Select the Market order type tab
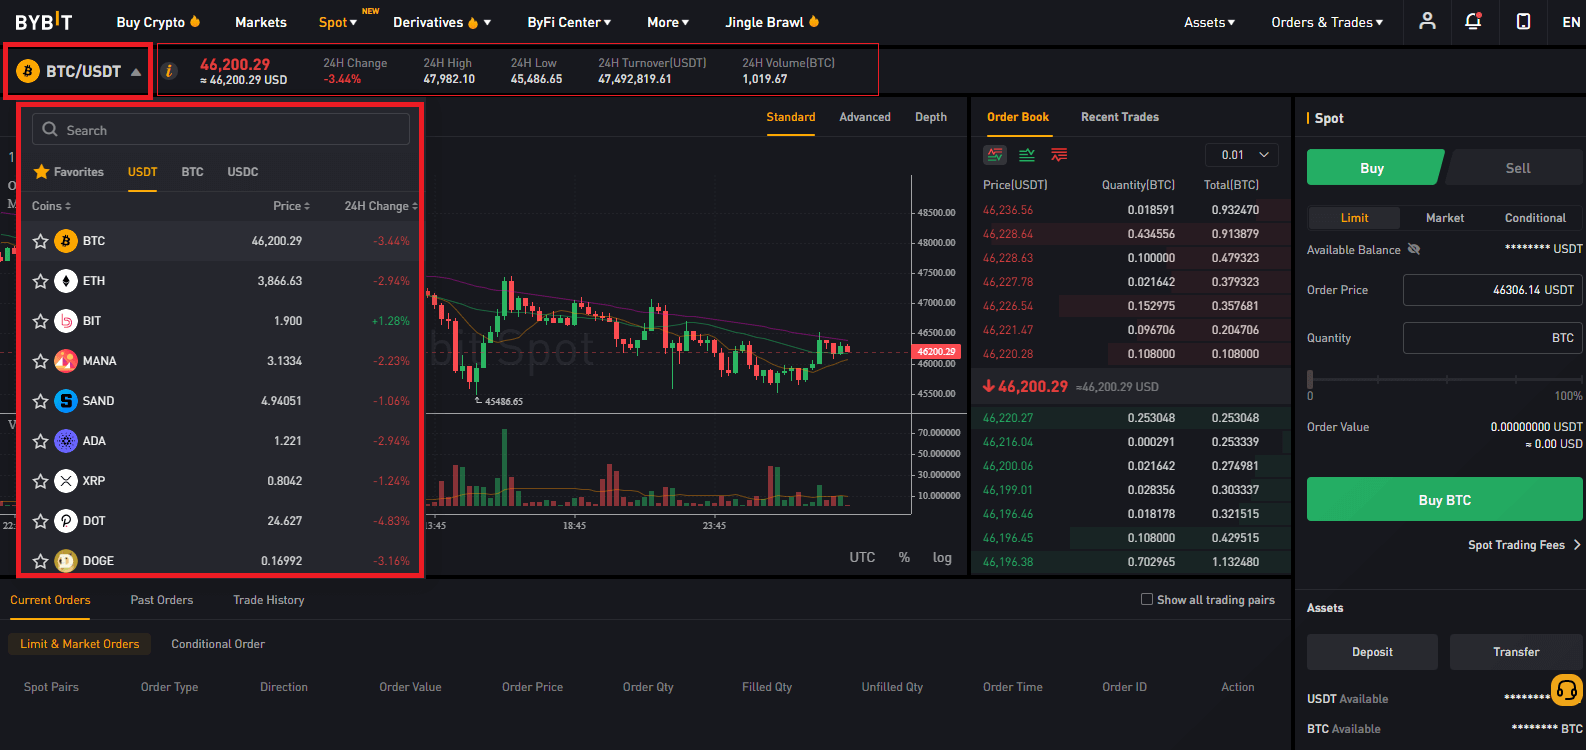Screen dimensions: 1586x750 (1444, 218)
